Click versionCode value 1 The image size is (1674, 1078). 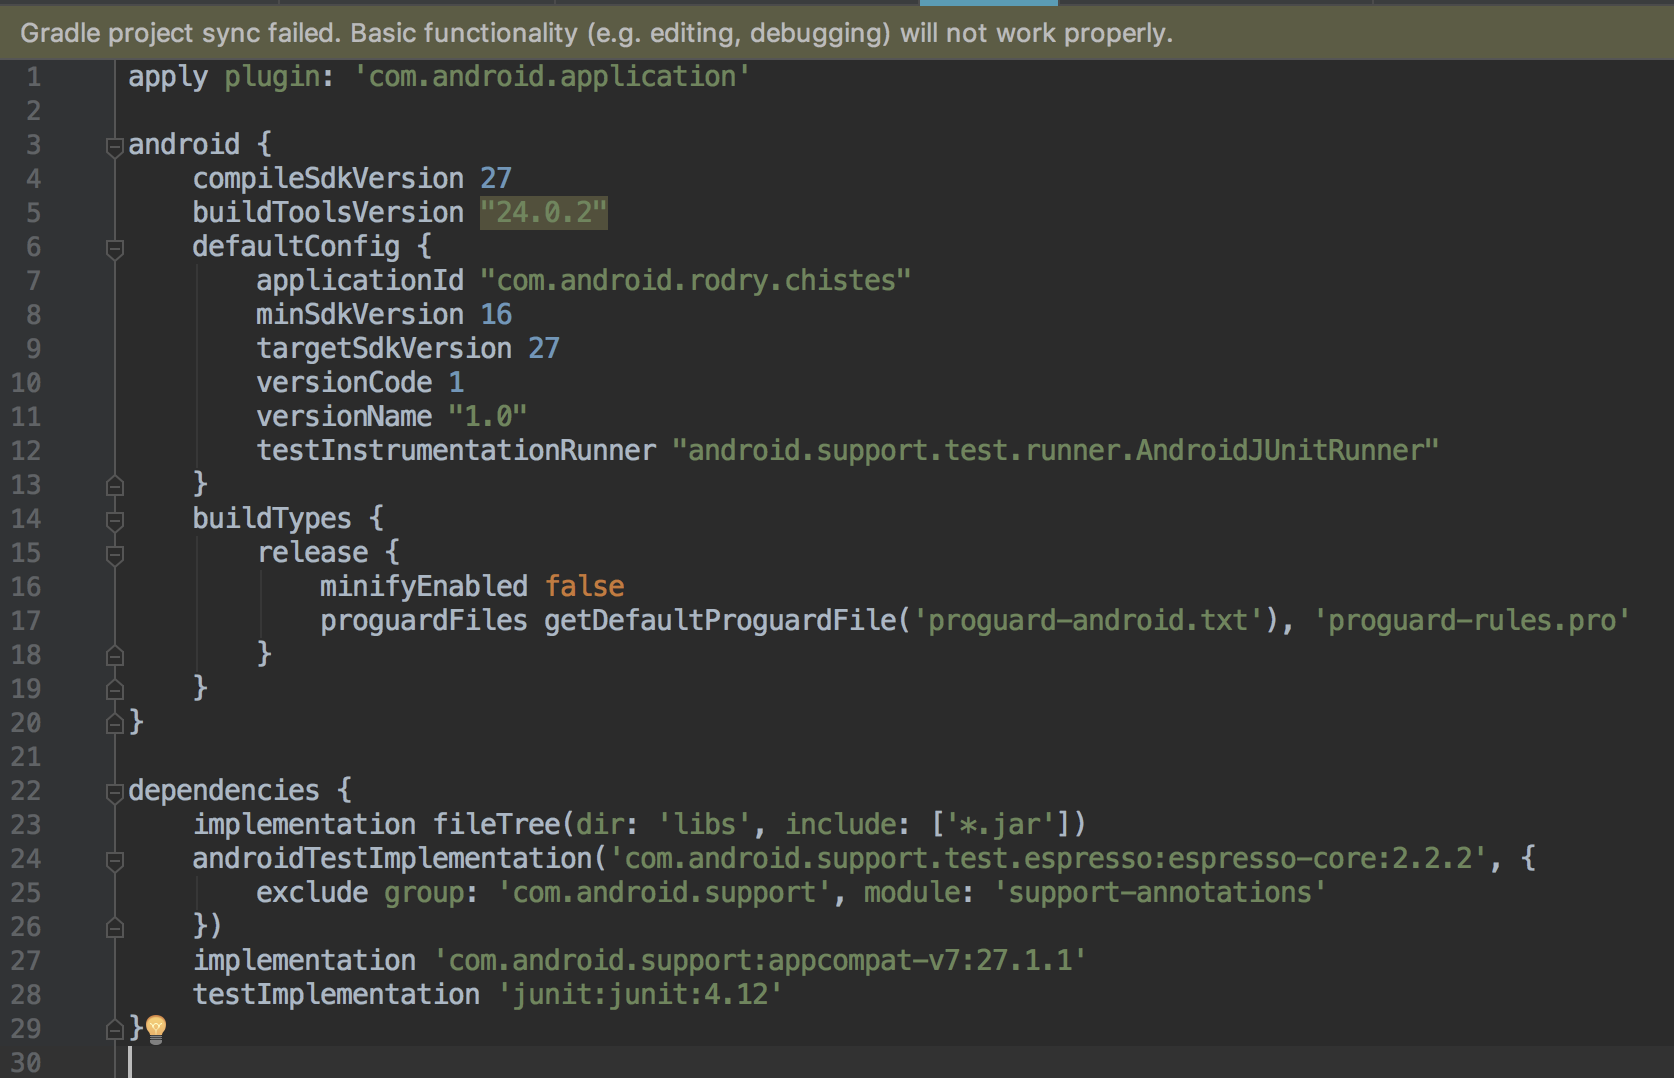coord(456,382)
